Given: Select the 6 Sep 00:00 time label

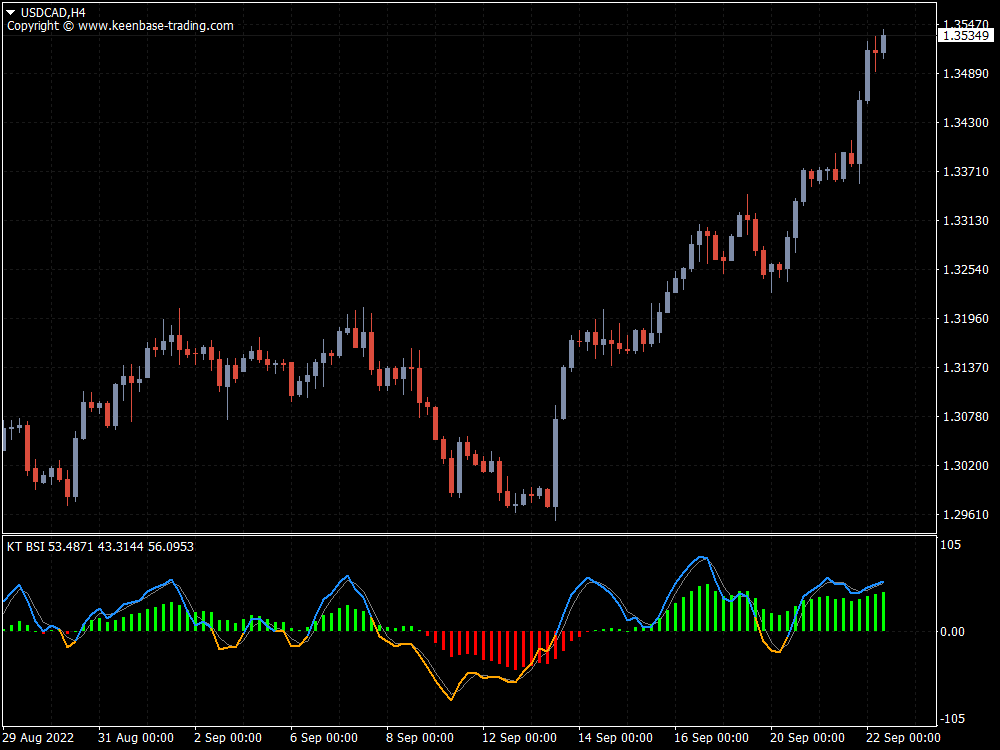Looking at the screenshot, I should pyautogui.click(x=324, y=738).
